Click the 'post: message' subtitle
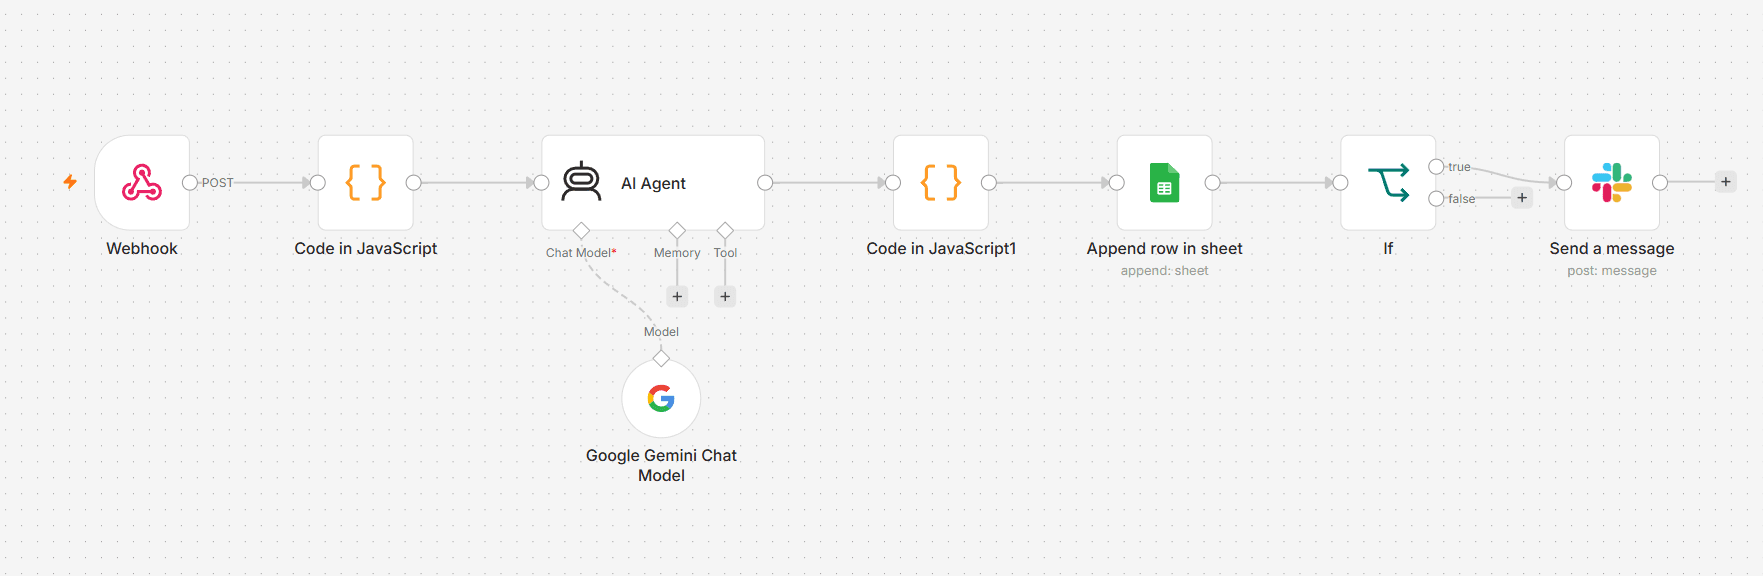Image resolution: width=1763 pixels, height=576 pixels. point(1612,271)
